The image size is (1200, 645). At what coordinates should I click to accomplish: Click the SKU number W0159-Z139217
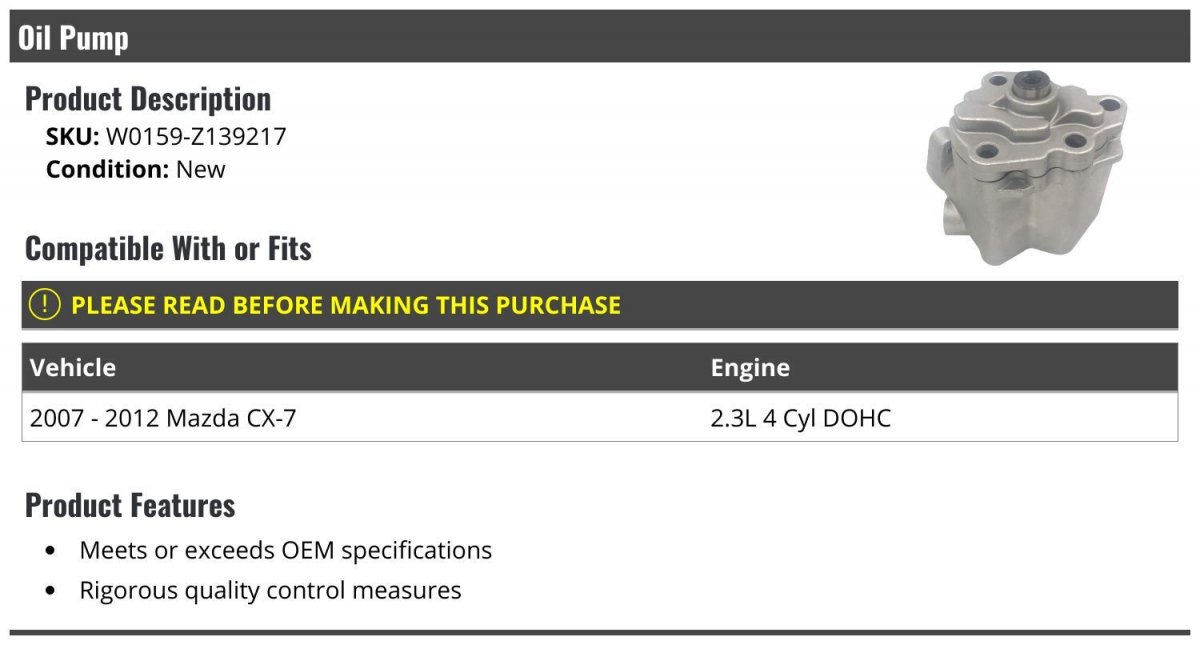[196, 137]
